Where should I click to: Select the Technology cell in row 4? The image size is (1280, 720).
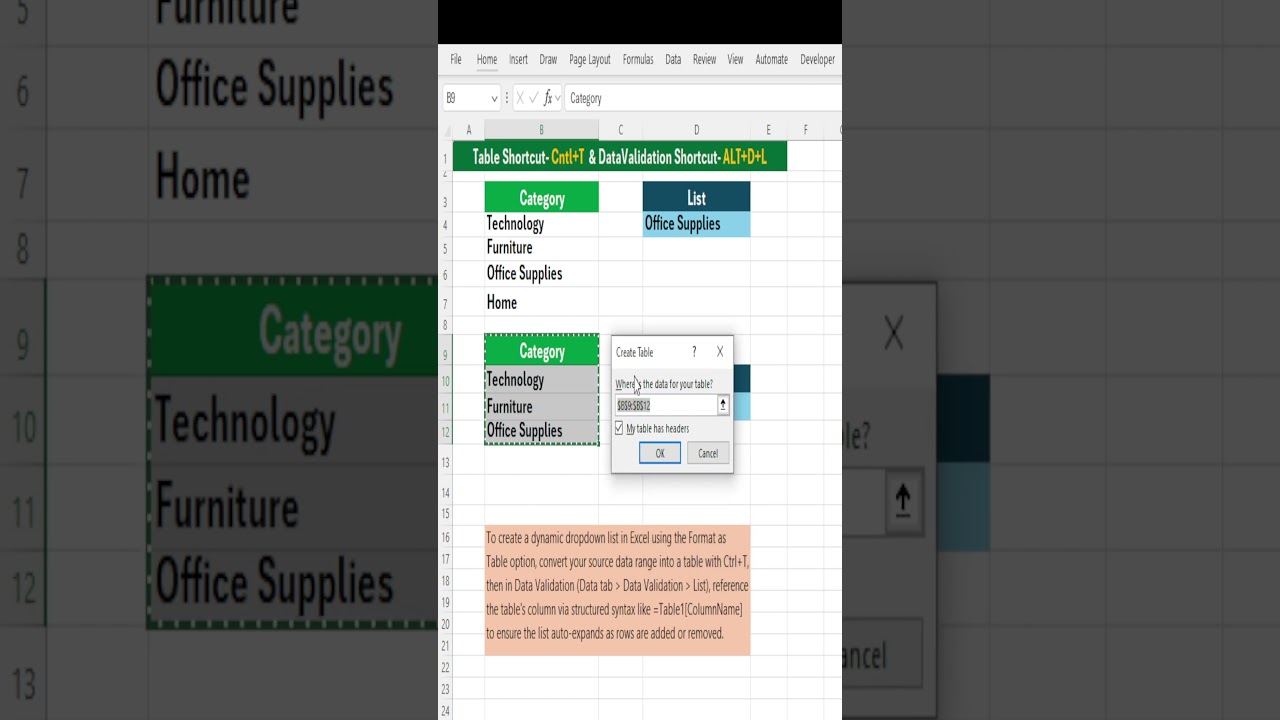click(x=541, y=224)
